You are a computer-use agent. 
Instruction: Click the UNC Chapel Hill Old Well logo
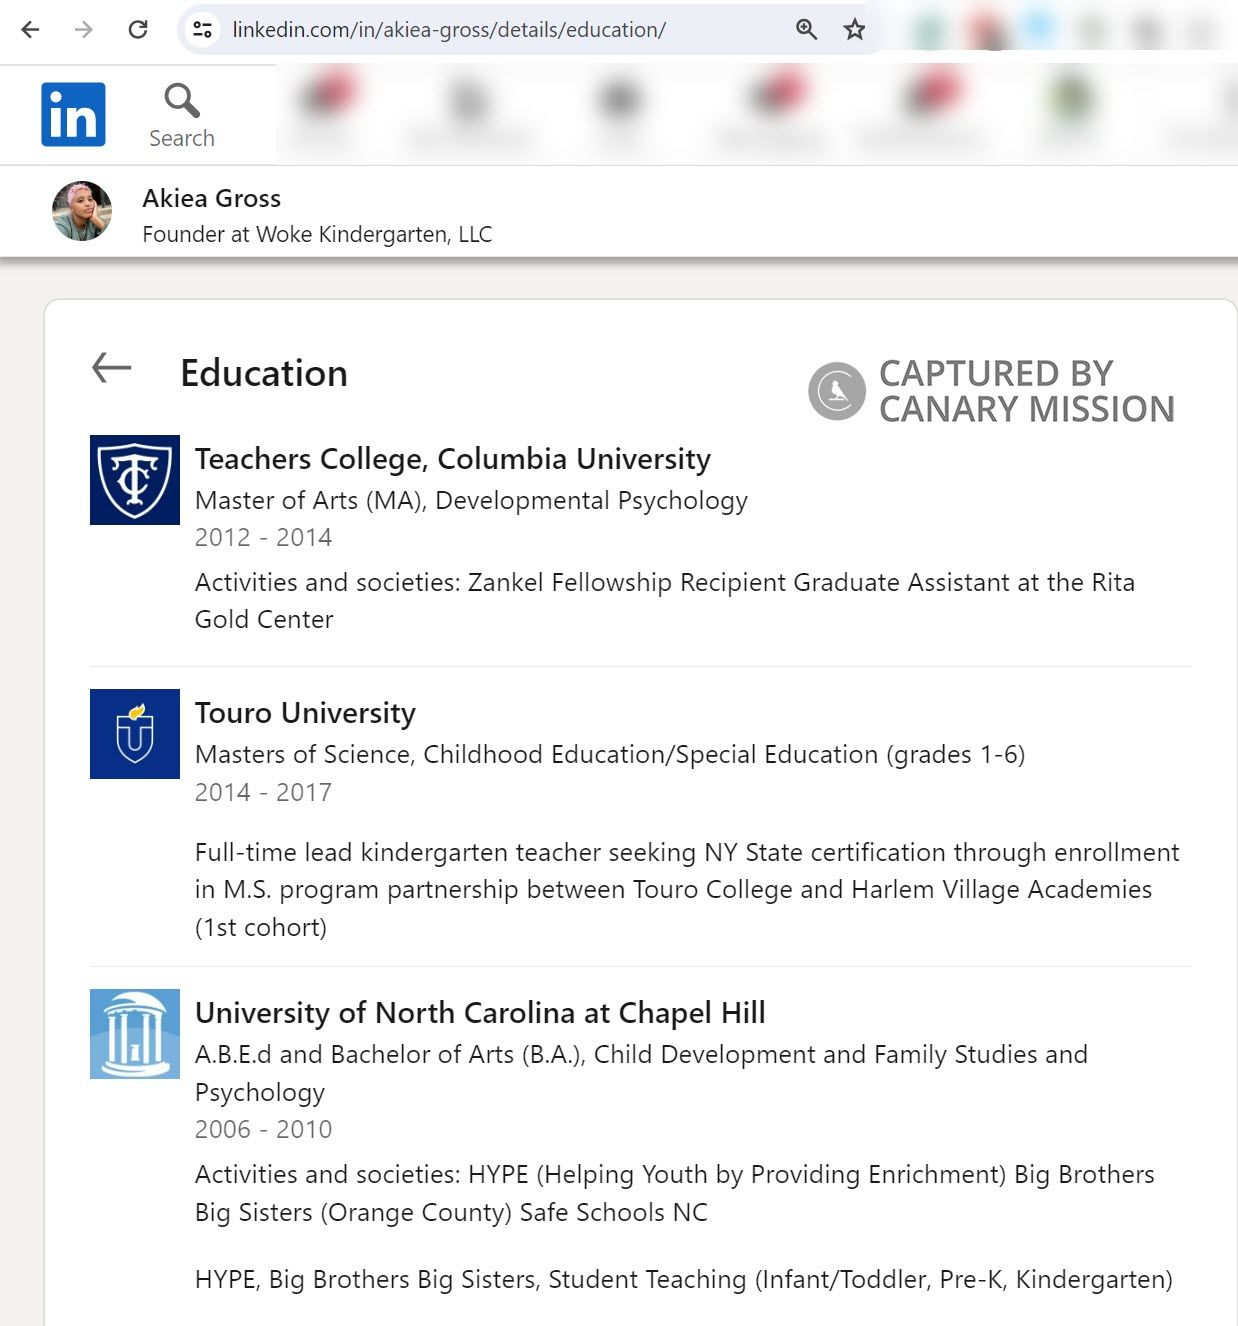(x=135, y=1033)
